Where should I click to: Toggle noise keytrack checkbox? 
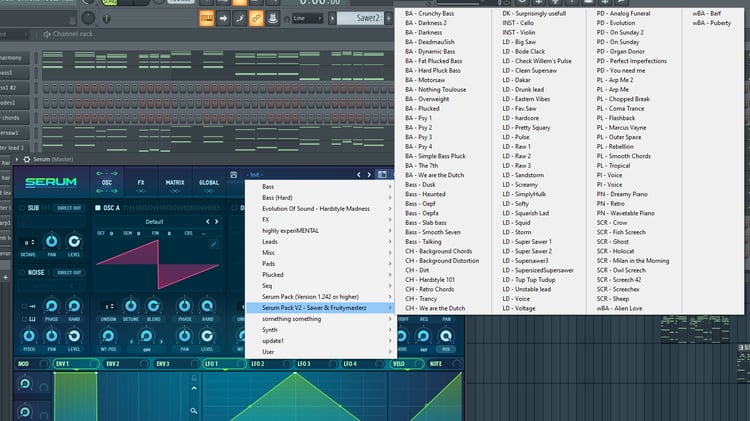(24, 319)
